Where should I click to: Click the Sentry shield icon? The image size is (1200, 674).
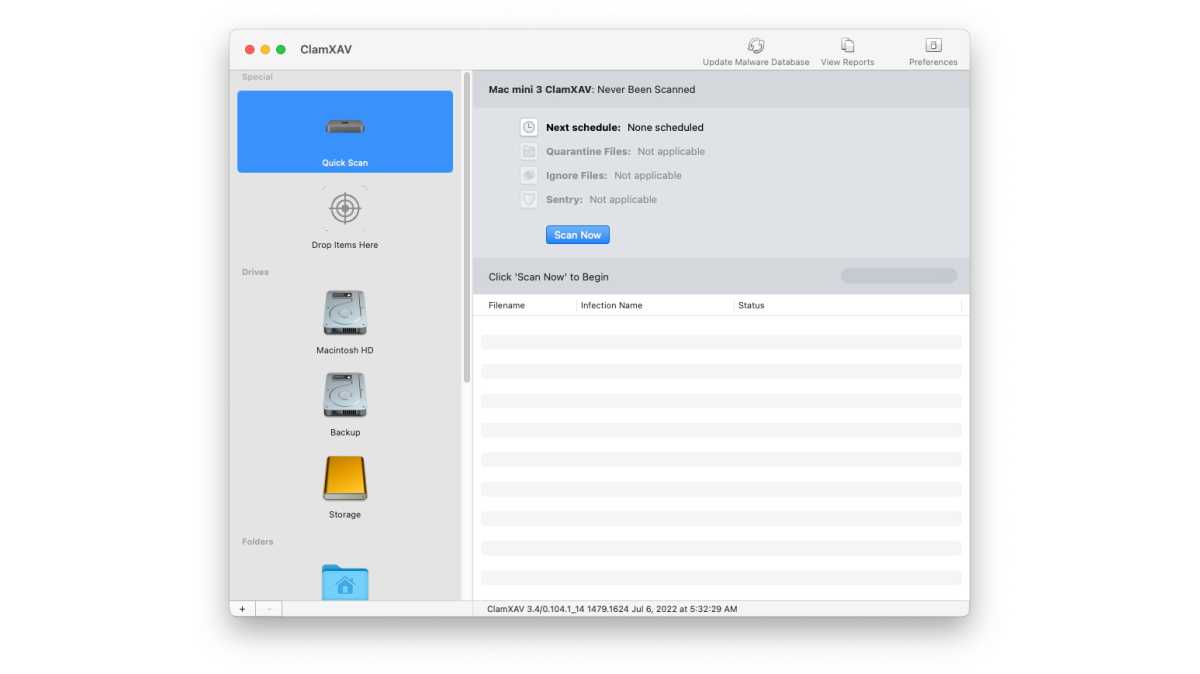click(x=529, y=199)
